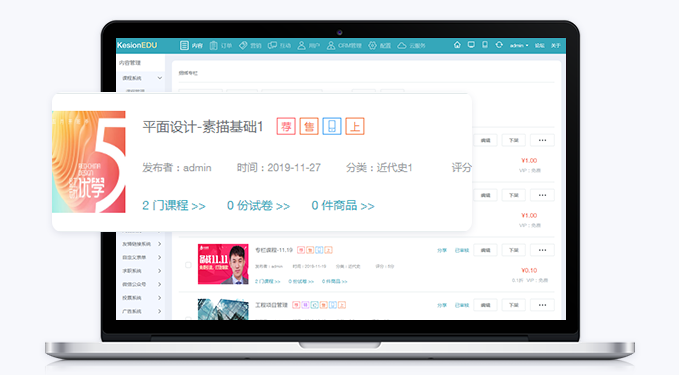679x375 pixels.
Task: Click the red 荐 badge beside 专栏课程-11.19
Action: [x=301, y=250]
